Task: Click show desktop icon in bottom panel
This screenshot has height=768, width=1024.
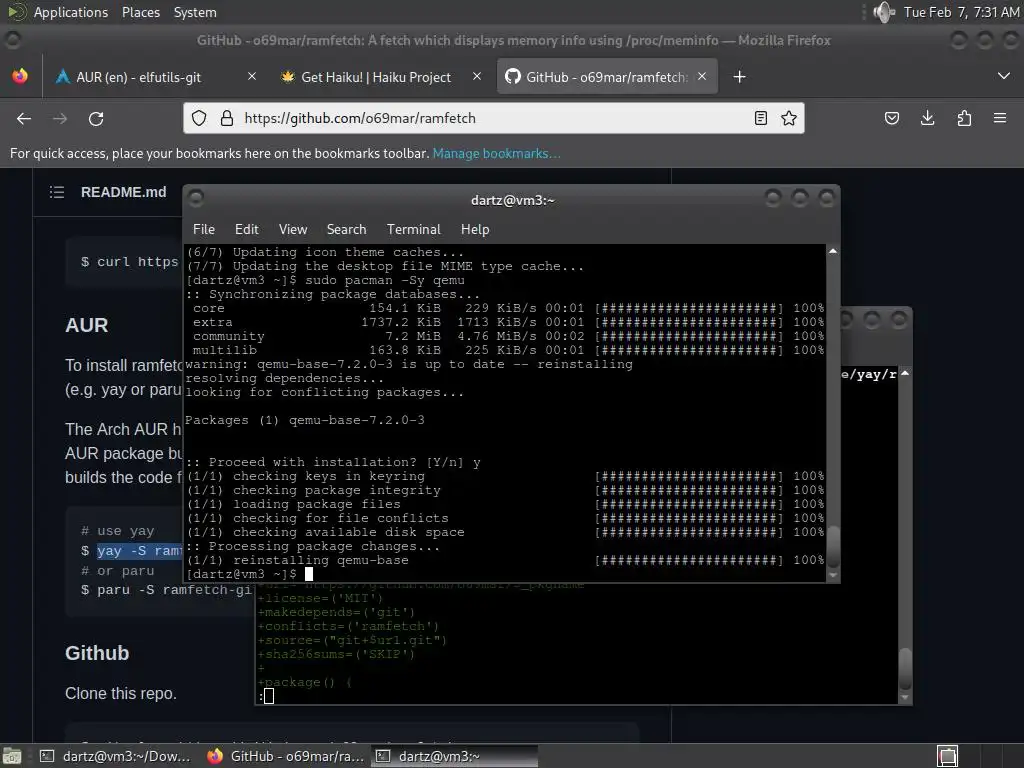Action: (x=12, y=756)
